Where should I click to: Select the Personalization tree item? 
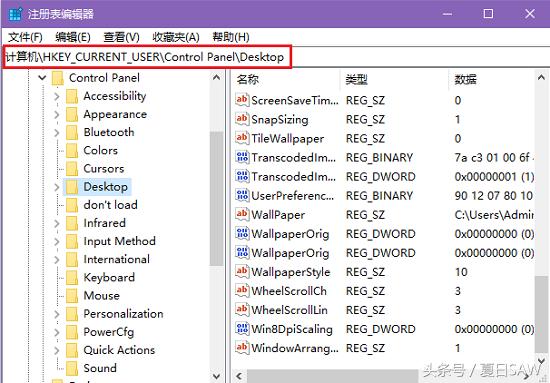(x=123, y=314)
